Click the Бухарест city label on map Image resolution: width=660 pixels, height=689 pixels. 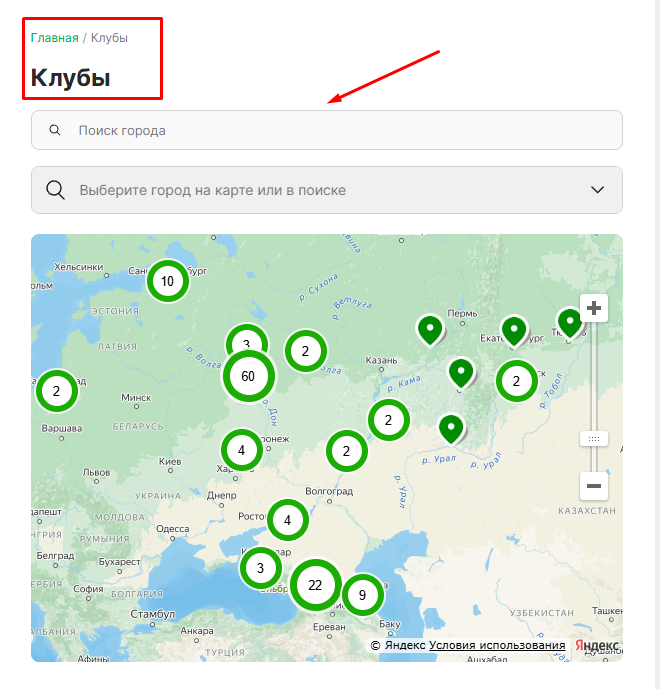point(119,562)
